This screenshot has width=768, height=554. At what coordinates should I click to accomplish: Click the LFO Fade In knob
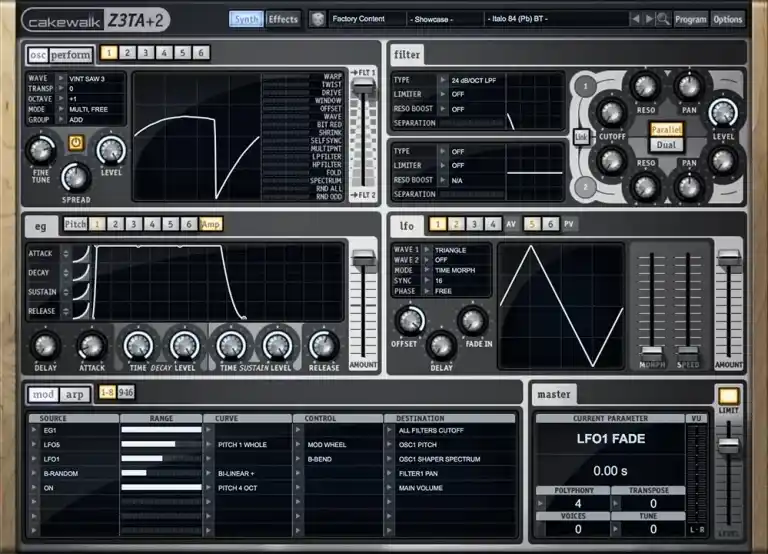[x=473, y=320]
